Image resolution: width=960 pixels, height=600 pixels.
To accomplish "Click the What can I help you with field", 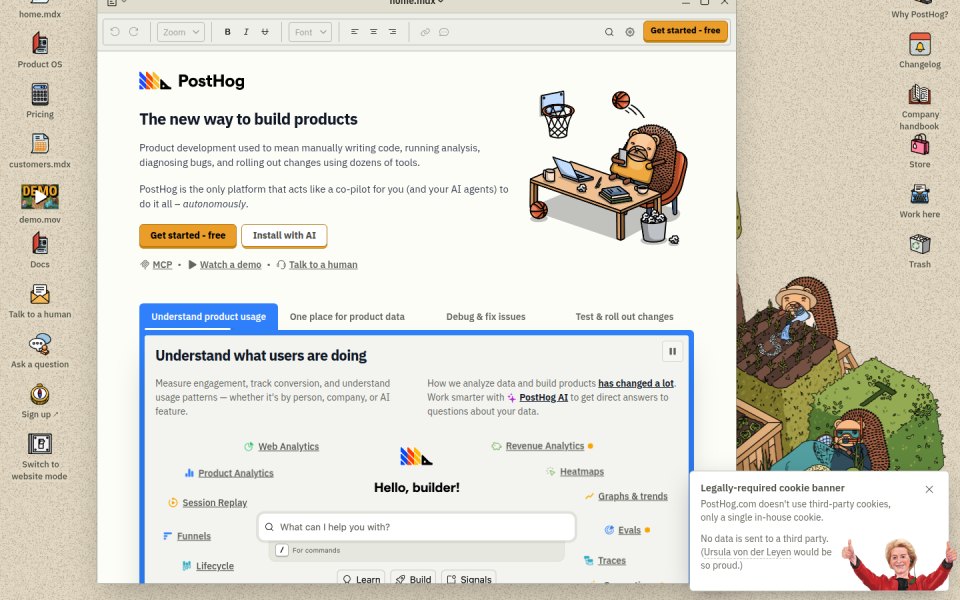I will point(416,527).
